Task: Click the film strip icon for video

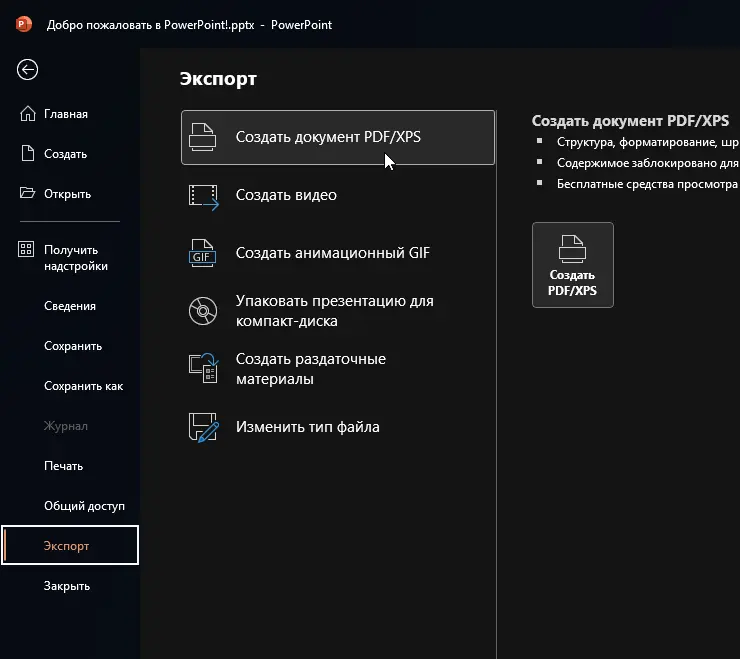Action: [x=204, y=196]
